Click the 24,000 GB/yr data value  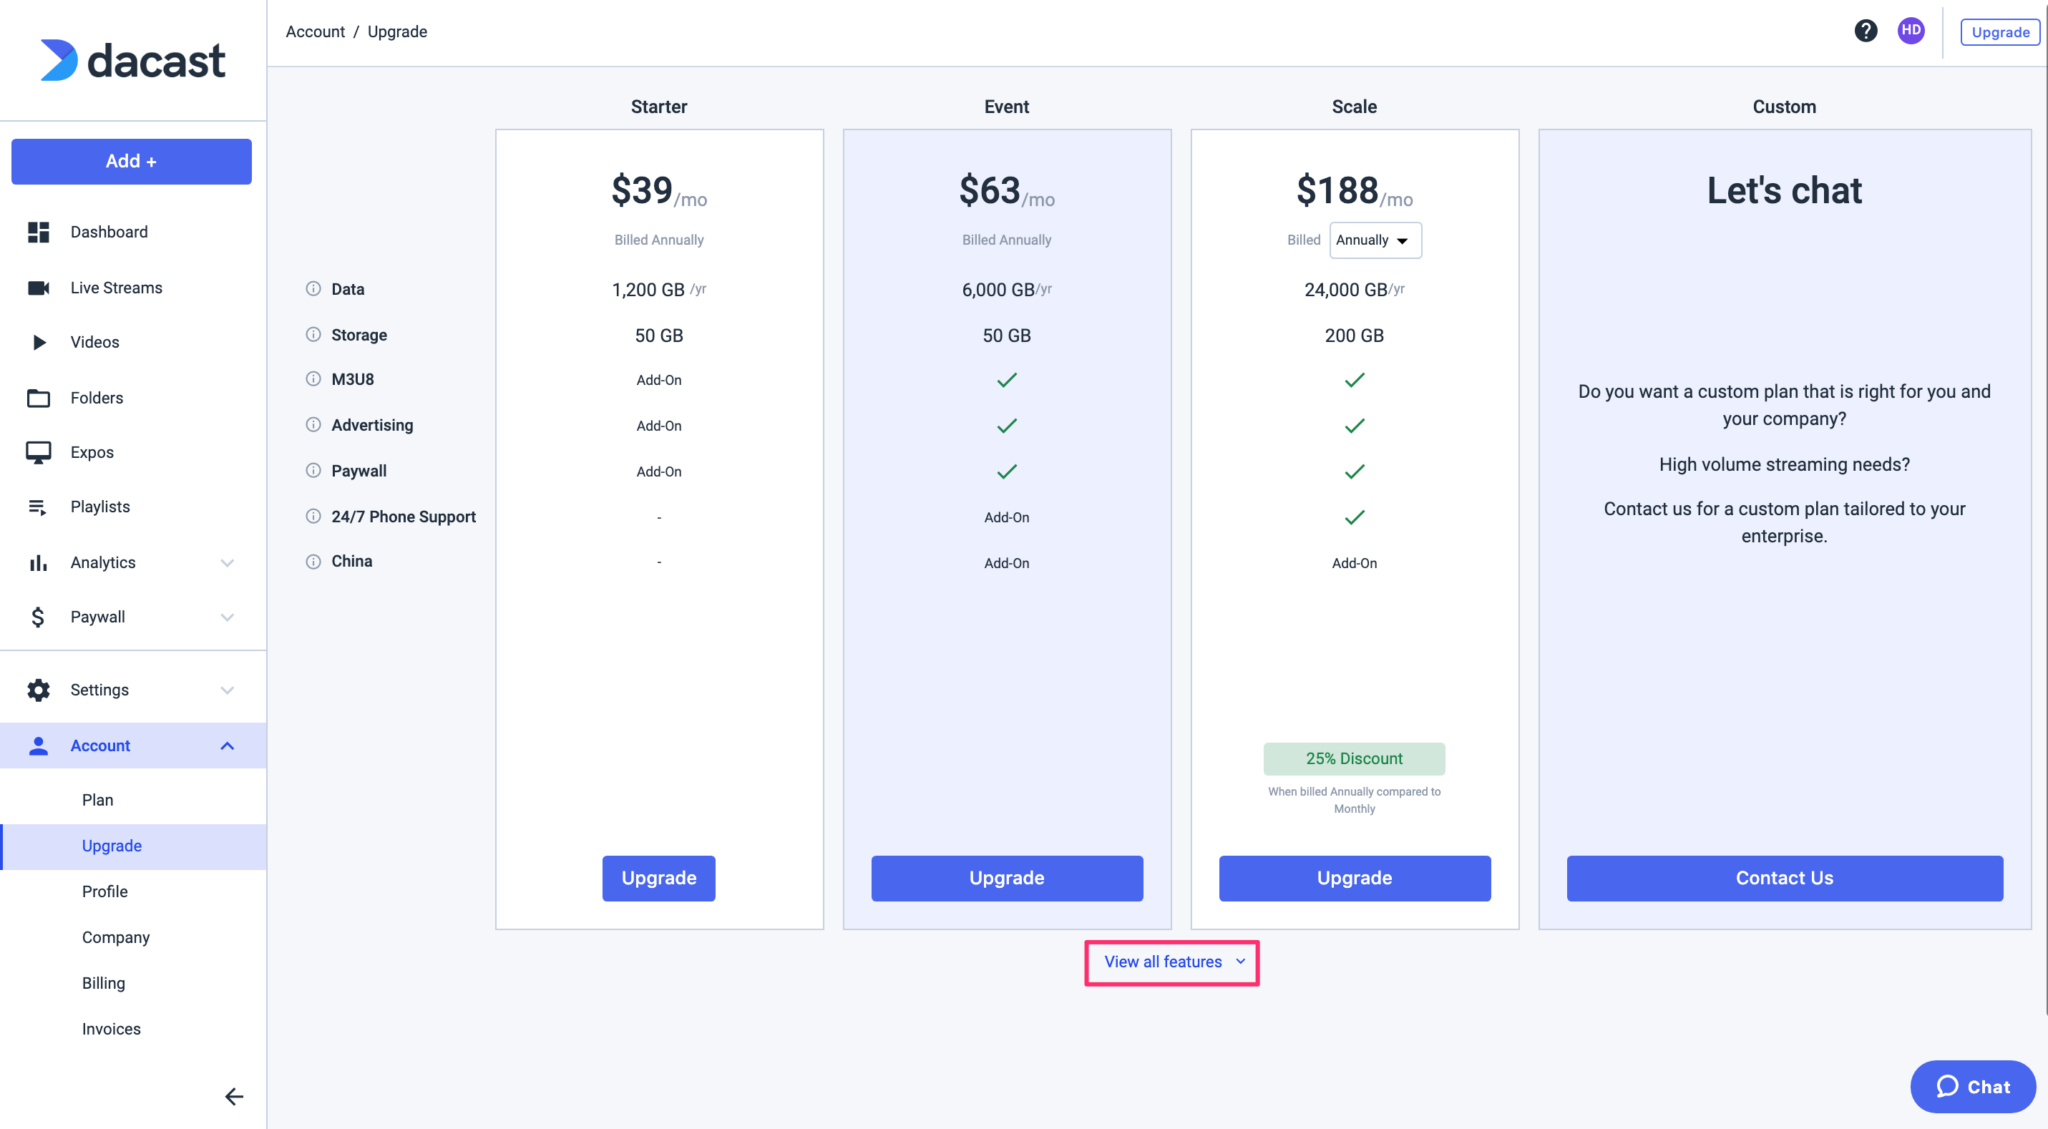[x=1354, y=290]
